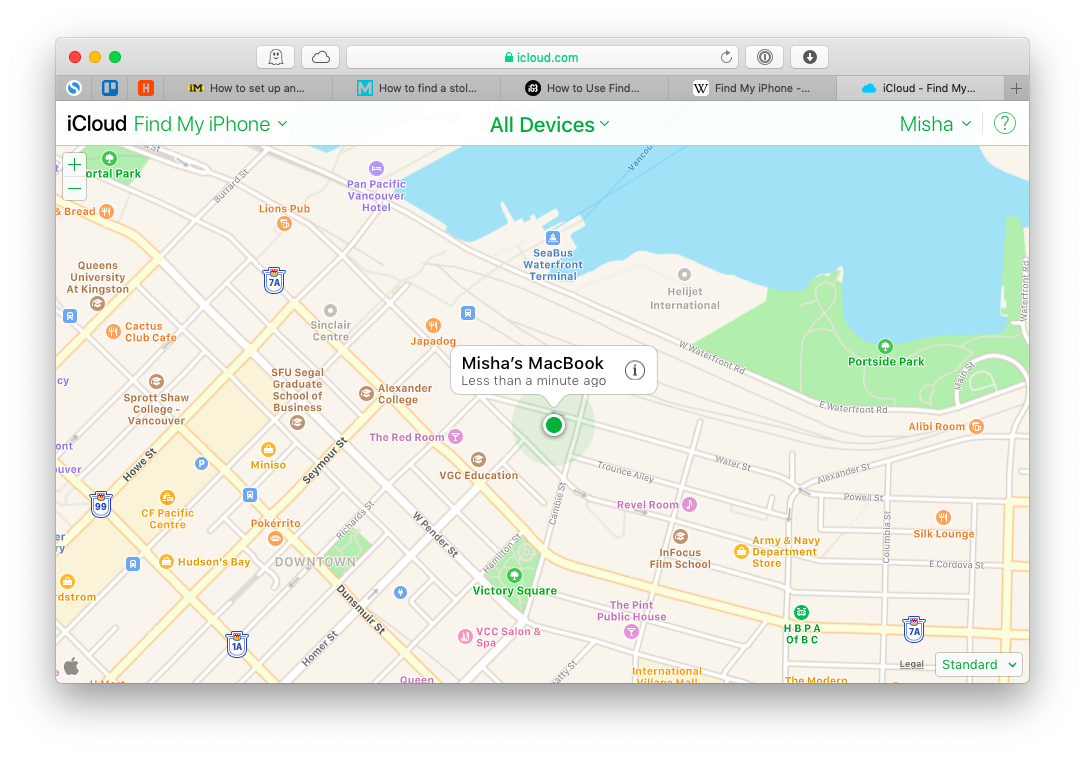Reload the page using refresh icon

tap(726, 57)
